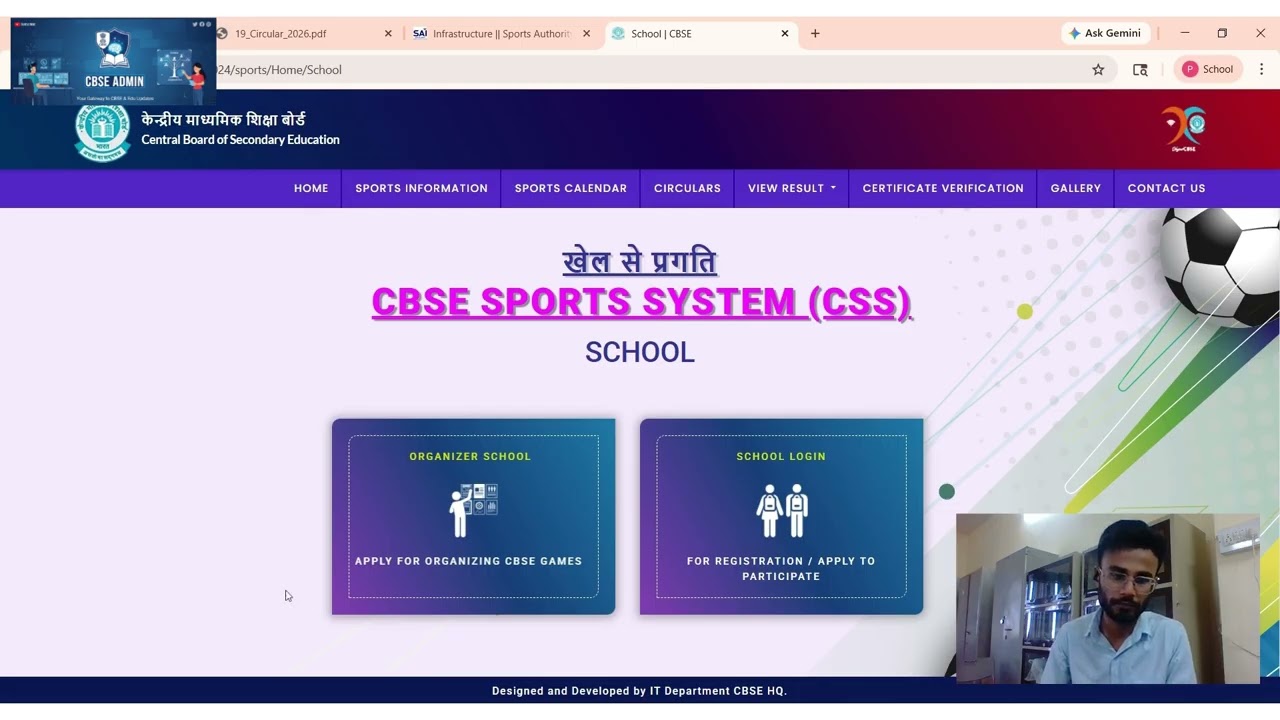Click the CBSE ADMIN overlay thumbnail

(x=113, y=61)
